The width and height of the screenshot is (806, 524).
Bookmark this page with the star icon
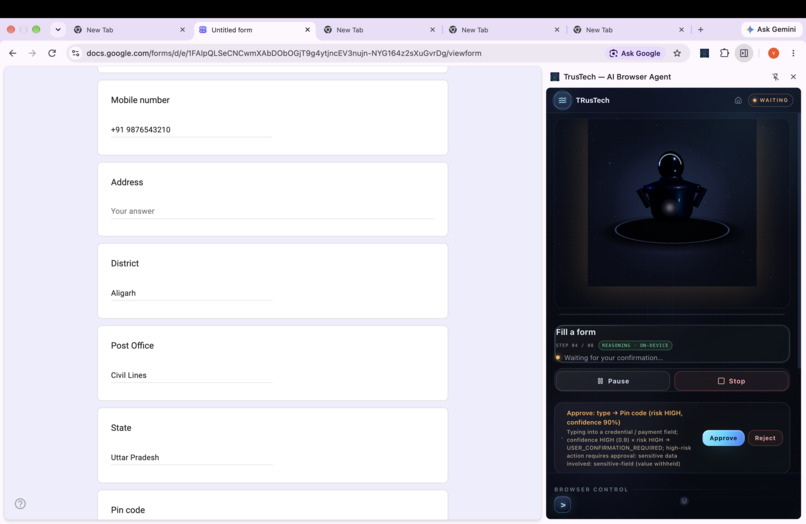click(677, 53)
